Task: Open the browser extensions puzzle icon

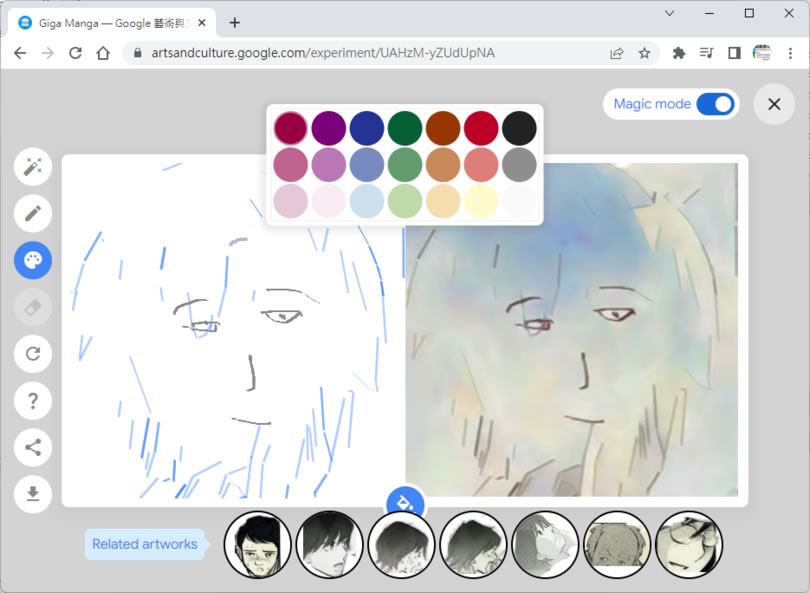Action: coord(679,53)
